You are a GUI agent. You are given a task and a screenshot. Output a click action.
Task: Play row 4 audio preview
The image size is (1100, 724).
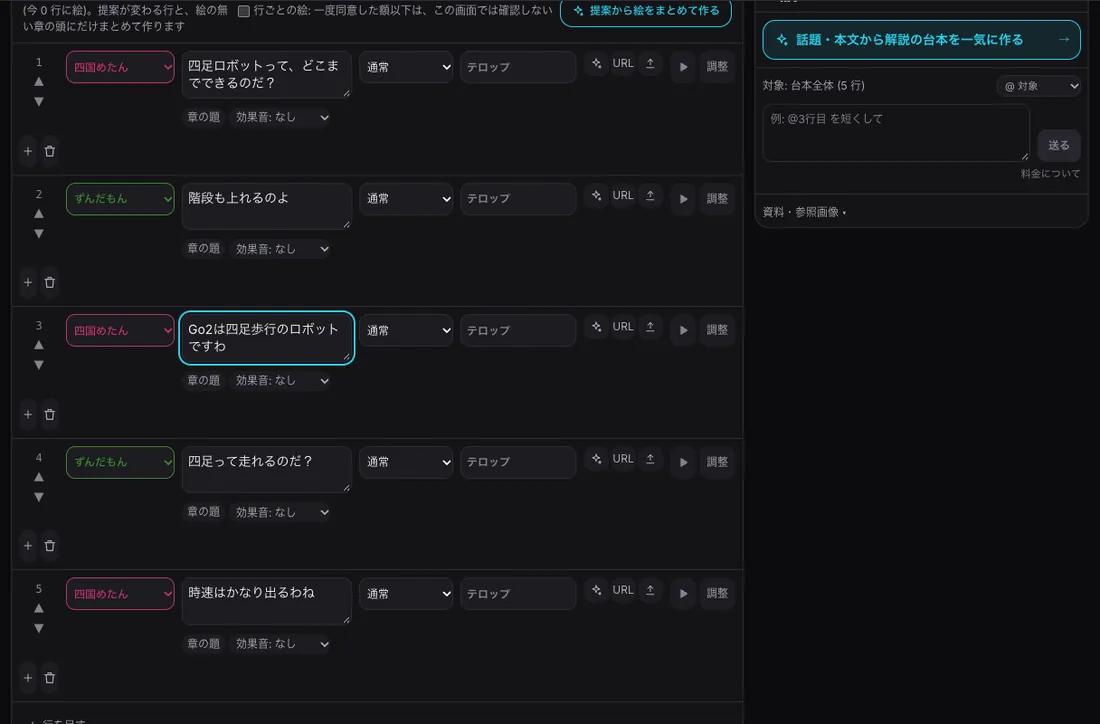[683, 462]
